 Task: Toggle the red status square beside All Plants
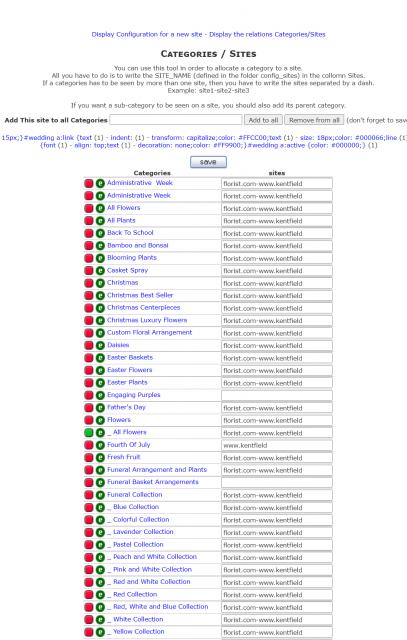tap(89, 221)
